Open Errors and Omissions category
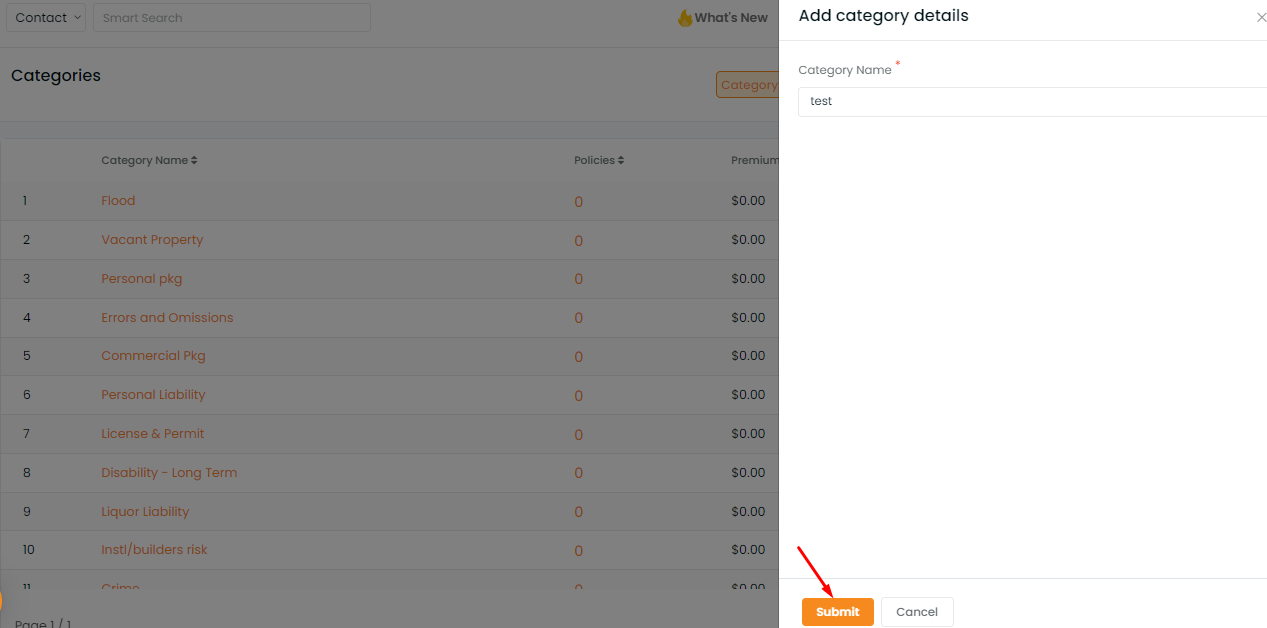1267x628 pixels. [x=167, y=318]
